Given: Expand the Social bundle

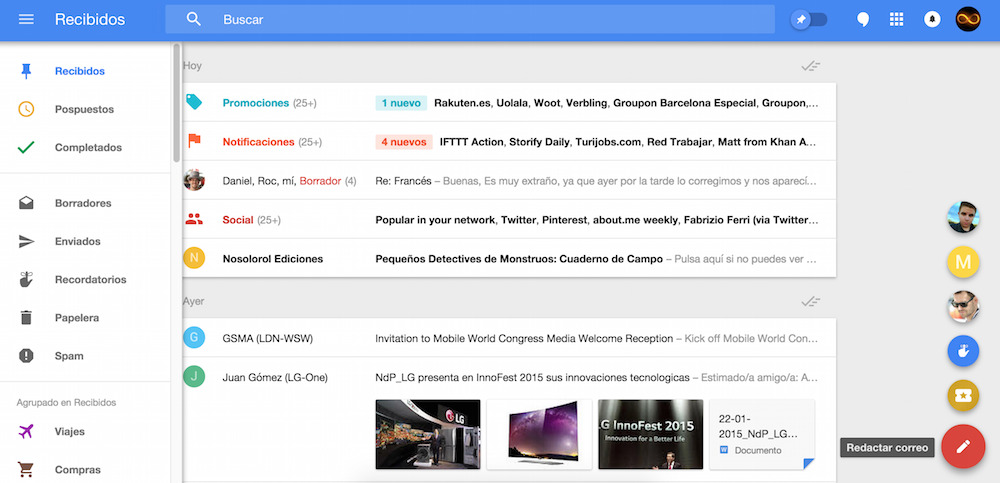Looking at the screenshot, I should [x=509, y=219].
